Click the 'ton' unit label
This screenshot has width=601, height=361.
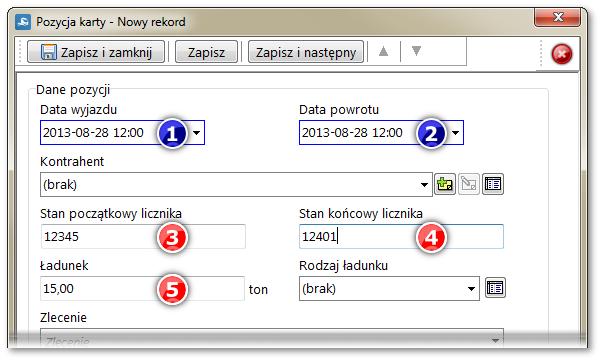coord(258,289)
